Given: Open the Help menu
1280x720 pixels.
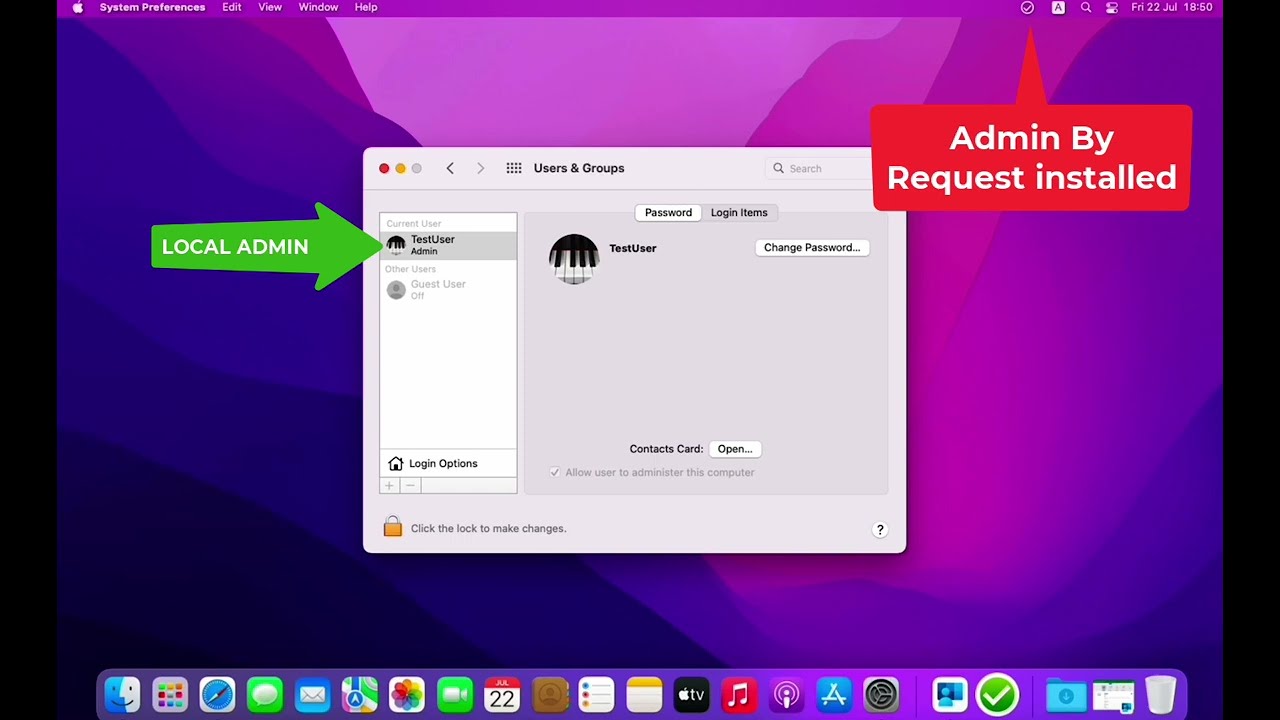Looking at the screenshot, I should click(366, 7).
